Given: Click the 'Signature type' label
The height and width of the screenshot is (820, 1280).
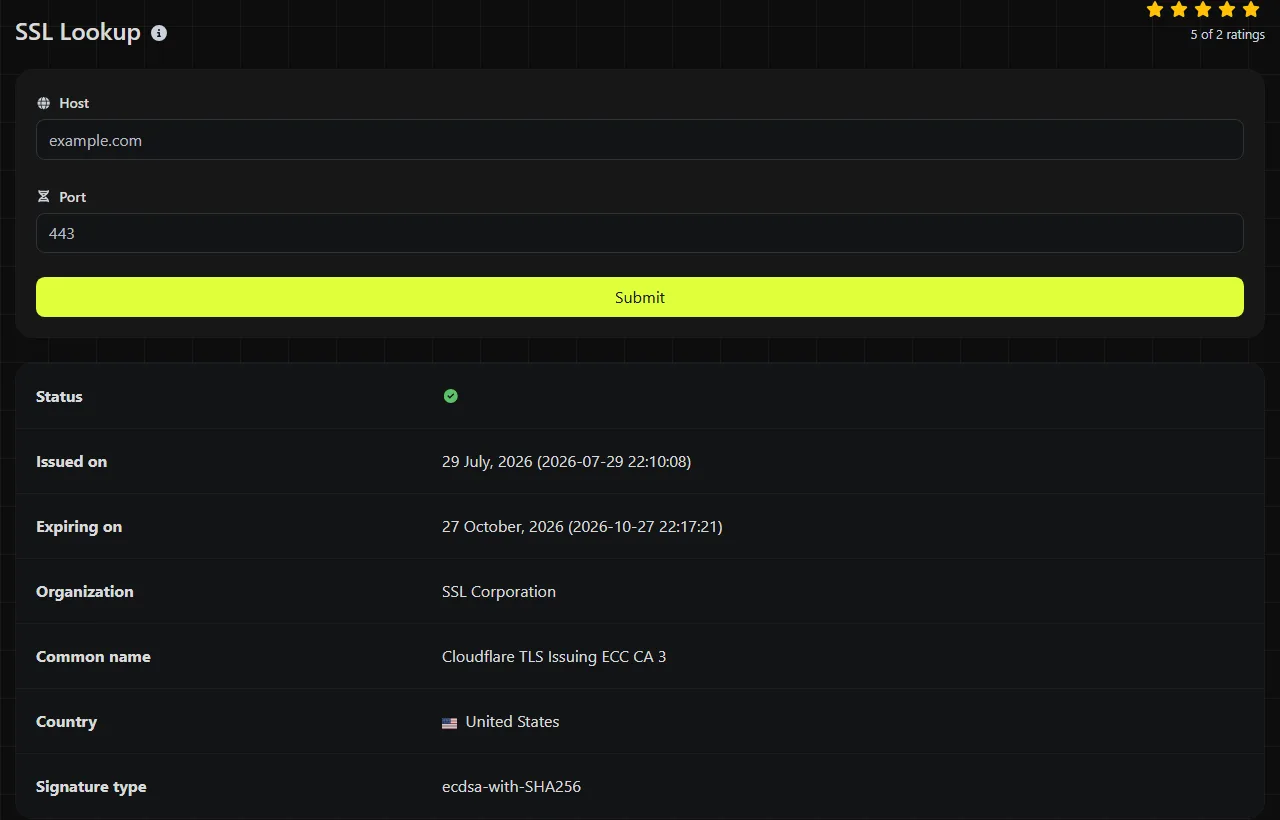Looking at the screenshot, I should coord(91,787).
